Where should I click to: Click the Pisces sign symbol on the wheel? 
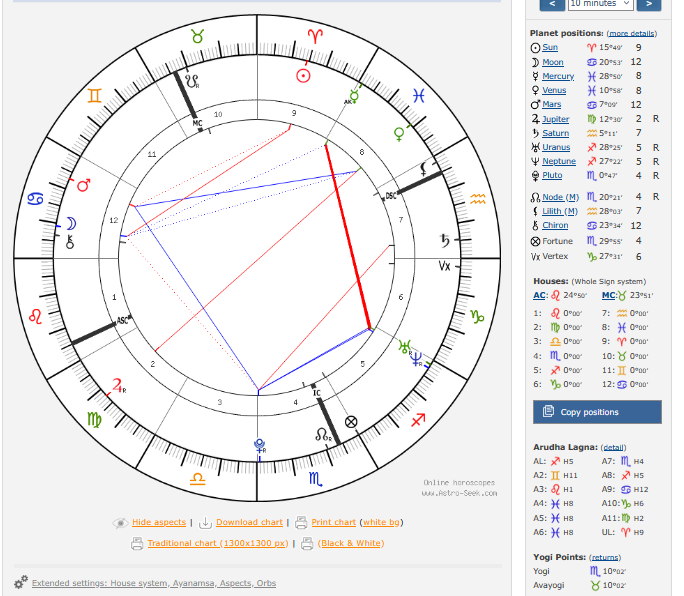(419, 96)
